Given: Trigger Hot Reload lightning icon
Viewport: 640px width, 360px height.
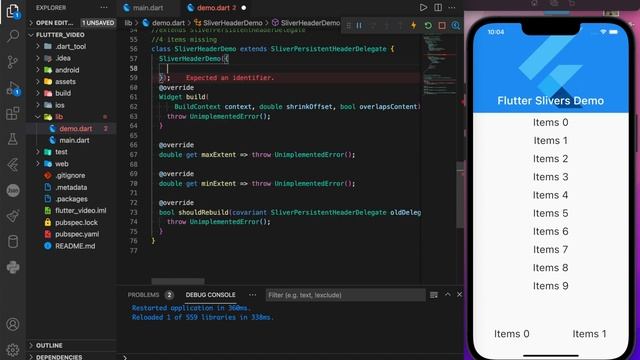Looking at the screenshot, I should click(x=413, y=25).
